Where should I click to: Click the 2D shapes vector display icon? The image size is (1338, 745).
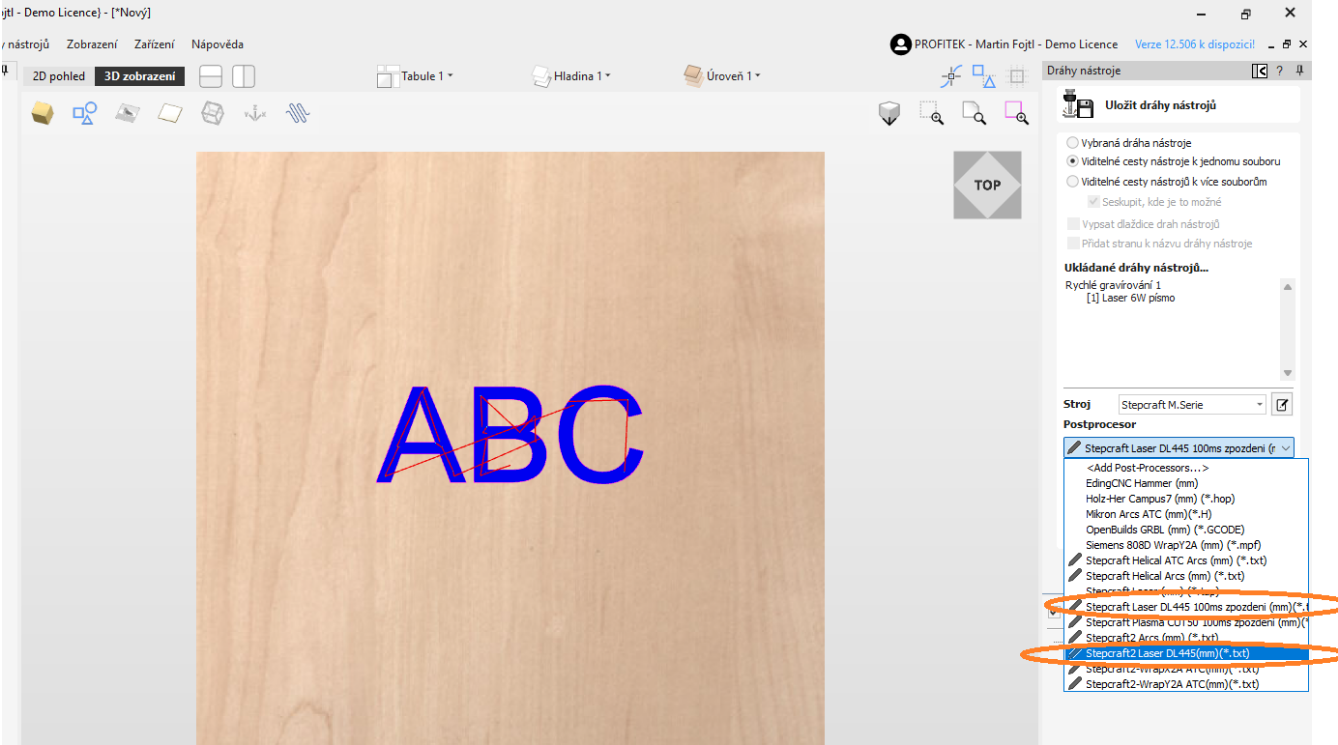tap(85, 114)
